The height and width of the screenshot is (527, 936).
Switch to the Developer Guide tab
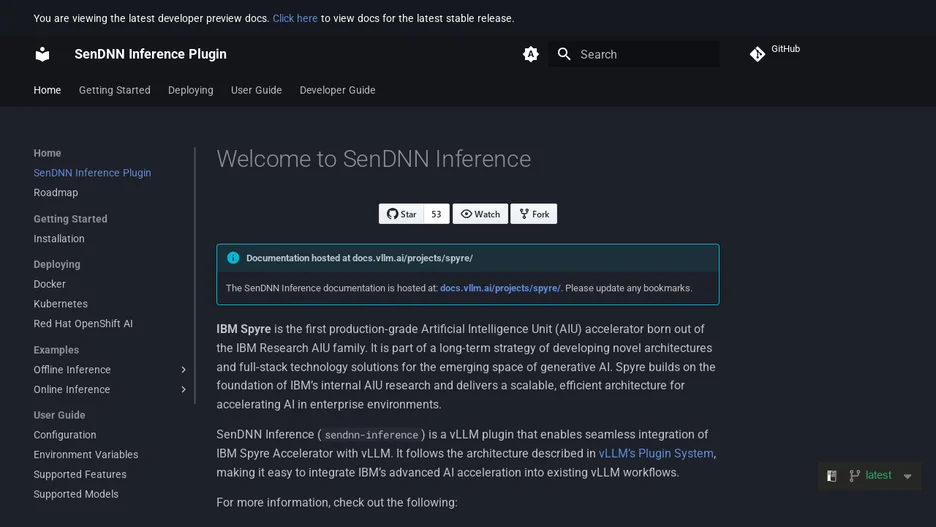point(337,90)
